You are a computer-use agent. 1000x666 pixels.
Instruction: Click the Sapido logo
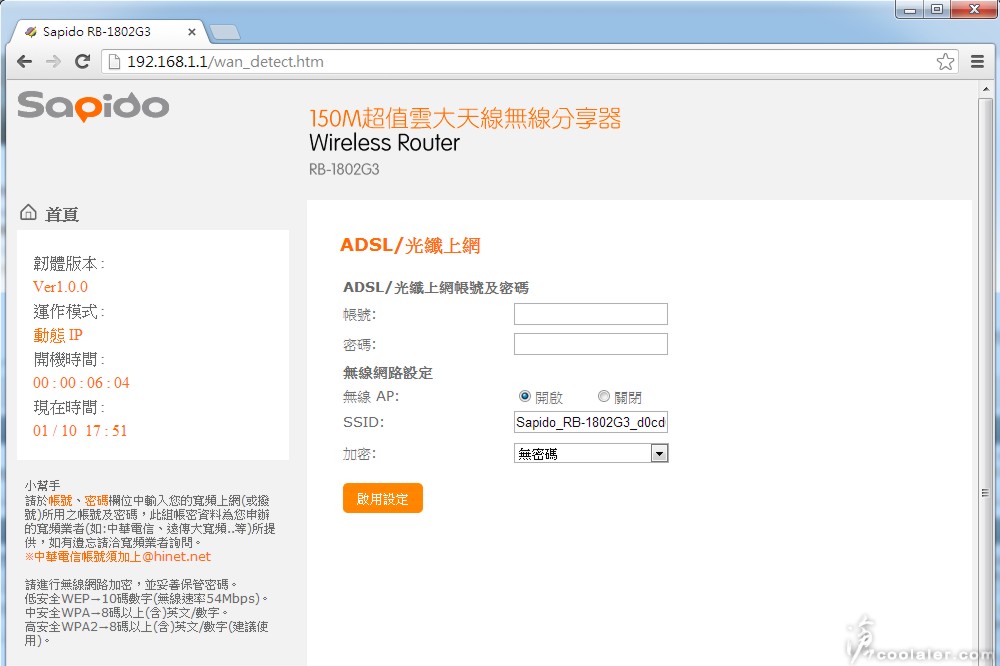click(x=93, y=106)
